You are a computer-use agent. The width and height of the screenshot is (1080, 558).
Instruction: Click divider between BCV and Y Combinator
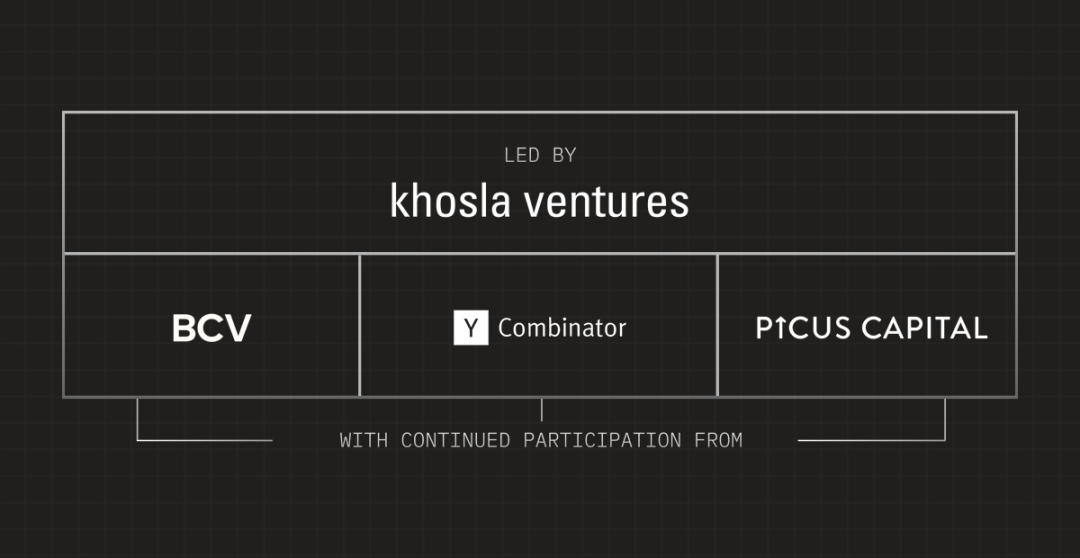[x=360, y=325]
